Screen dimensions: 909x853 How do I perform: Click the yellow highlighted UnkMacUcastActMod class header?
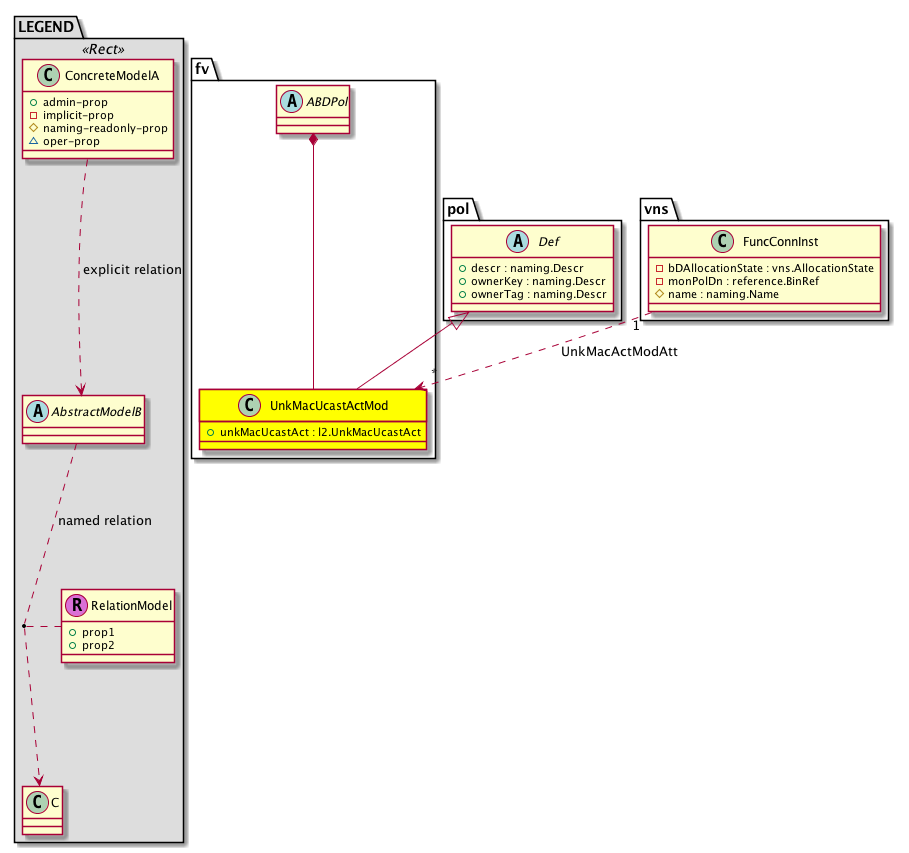pyautogui.click(x=314, y=405)
